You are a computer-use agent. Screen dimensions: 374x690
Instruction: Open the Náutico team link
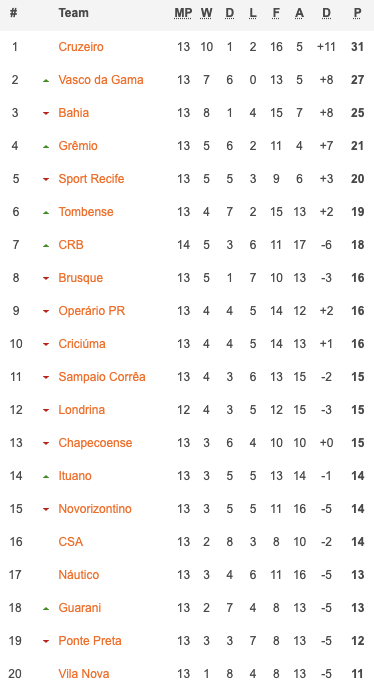coord(79,575)
